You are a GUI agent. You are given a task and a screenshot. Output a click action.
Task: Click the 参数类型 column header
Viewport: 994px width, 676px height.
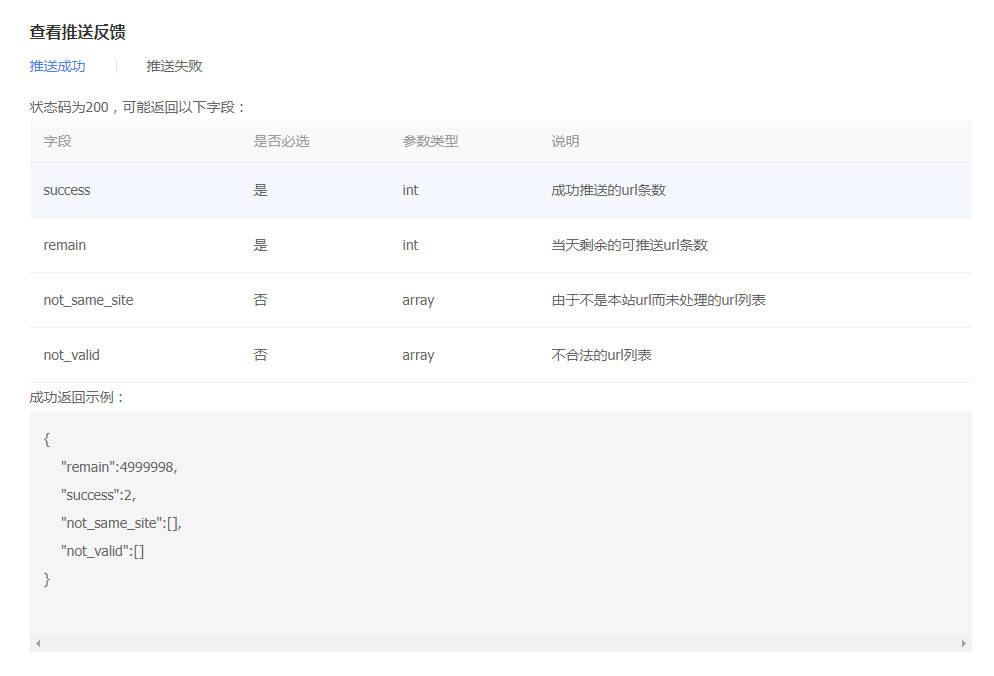coord(430,141)
